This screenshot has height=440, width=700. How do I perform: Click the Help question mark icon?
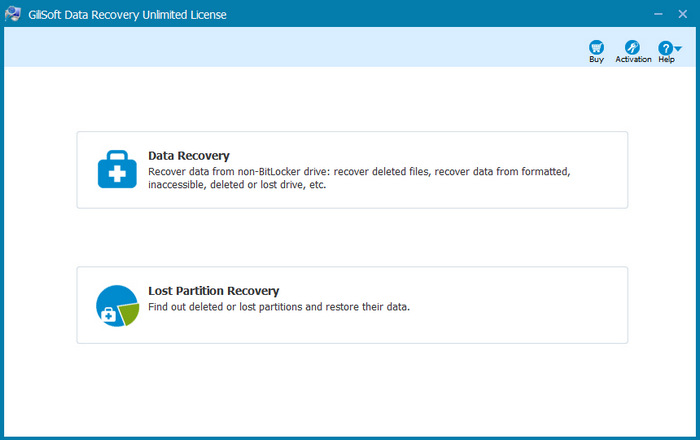[x=665, y=47]
